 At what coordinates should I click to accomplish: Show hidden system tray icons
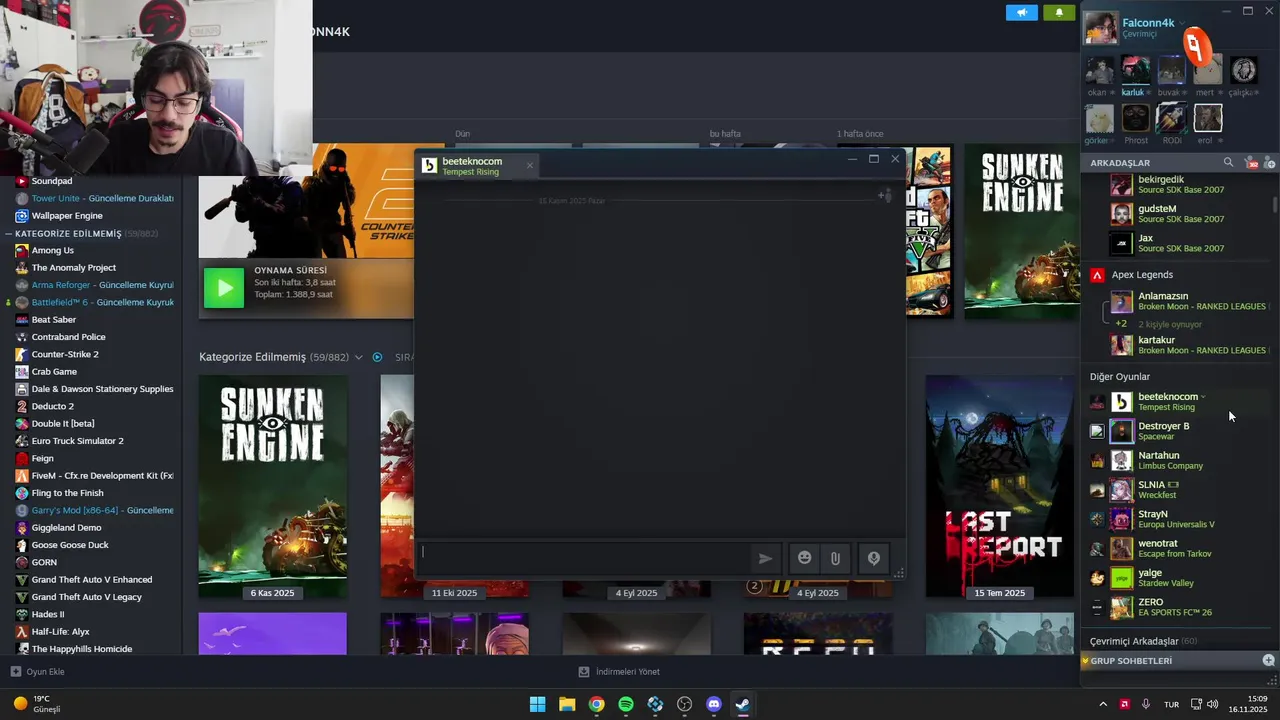[x=1103, y=704]
